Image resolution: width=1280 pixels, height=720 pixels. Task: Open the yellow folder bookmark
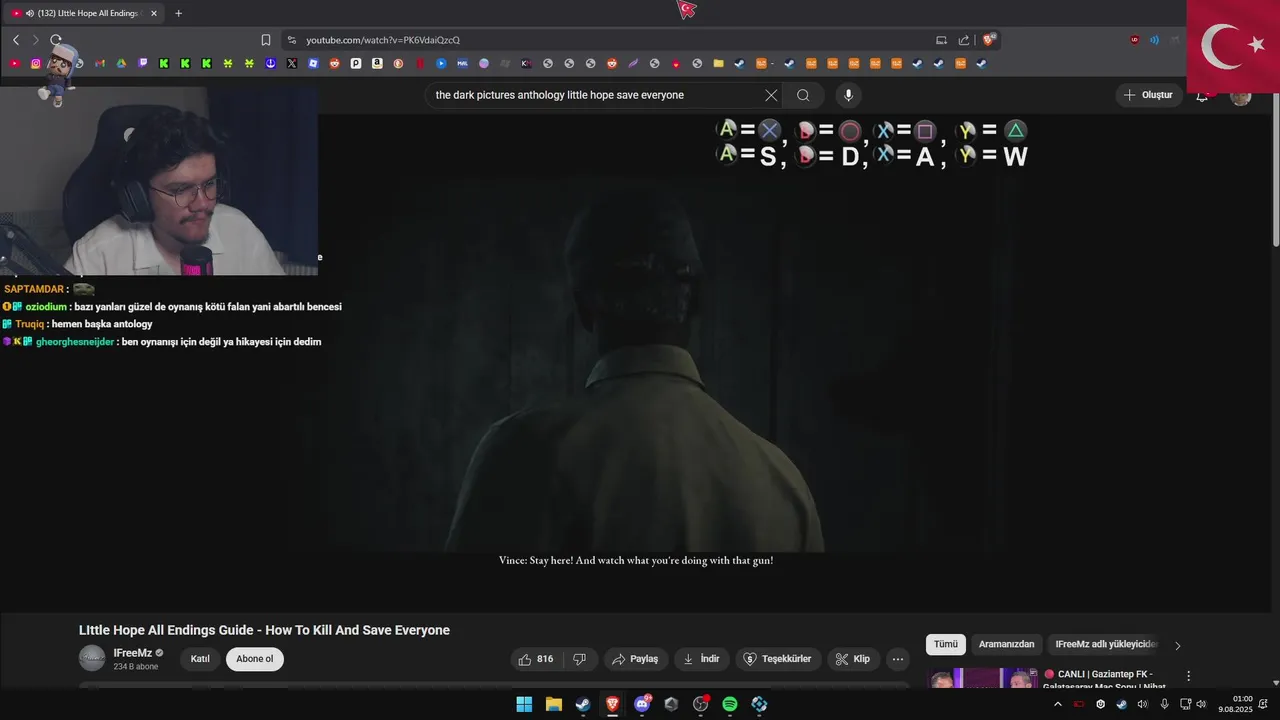coord(718,63)
